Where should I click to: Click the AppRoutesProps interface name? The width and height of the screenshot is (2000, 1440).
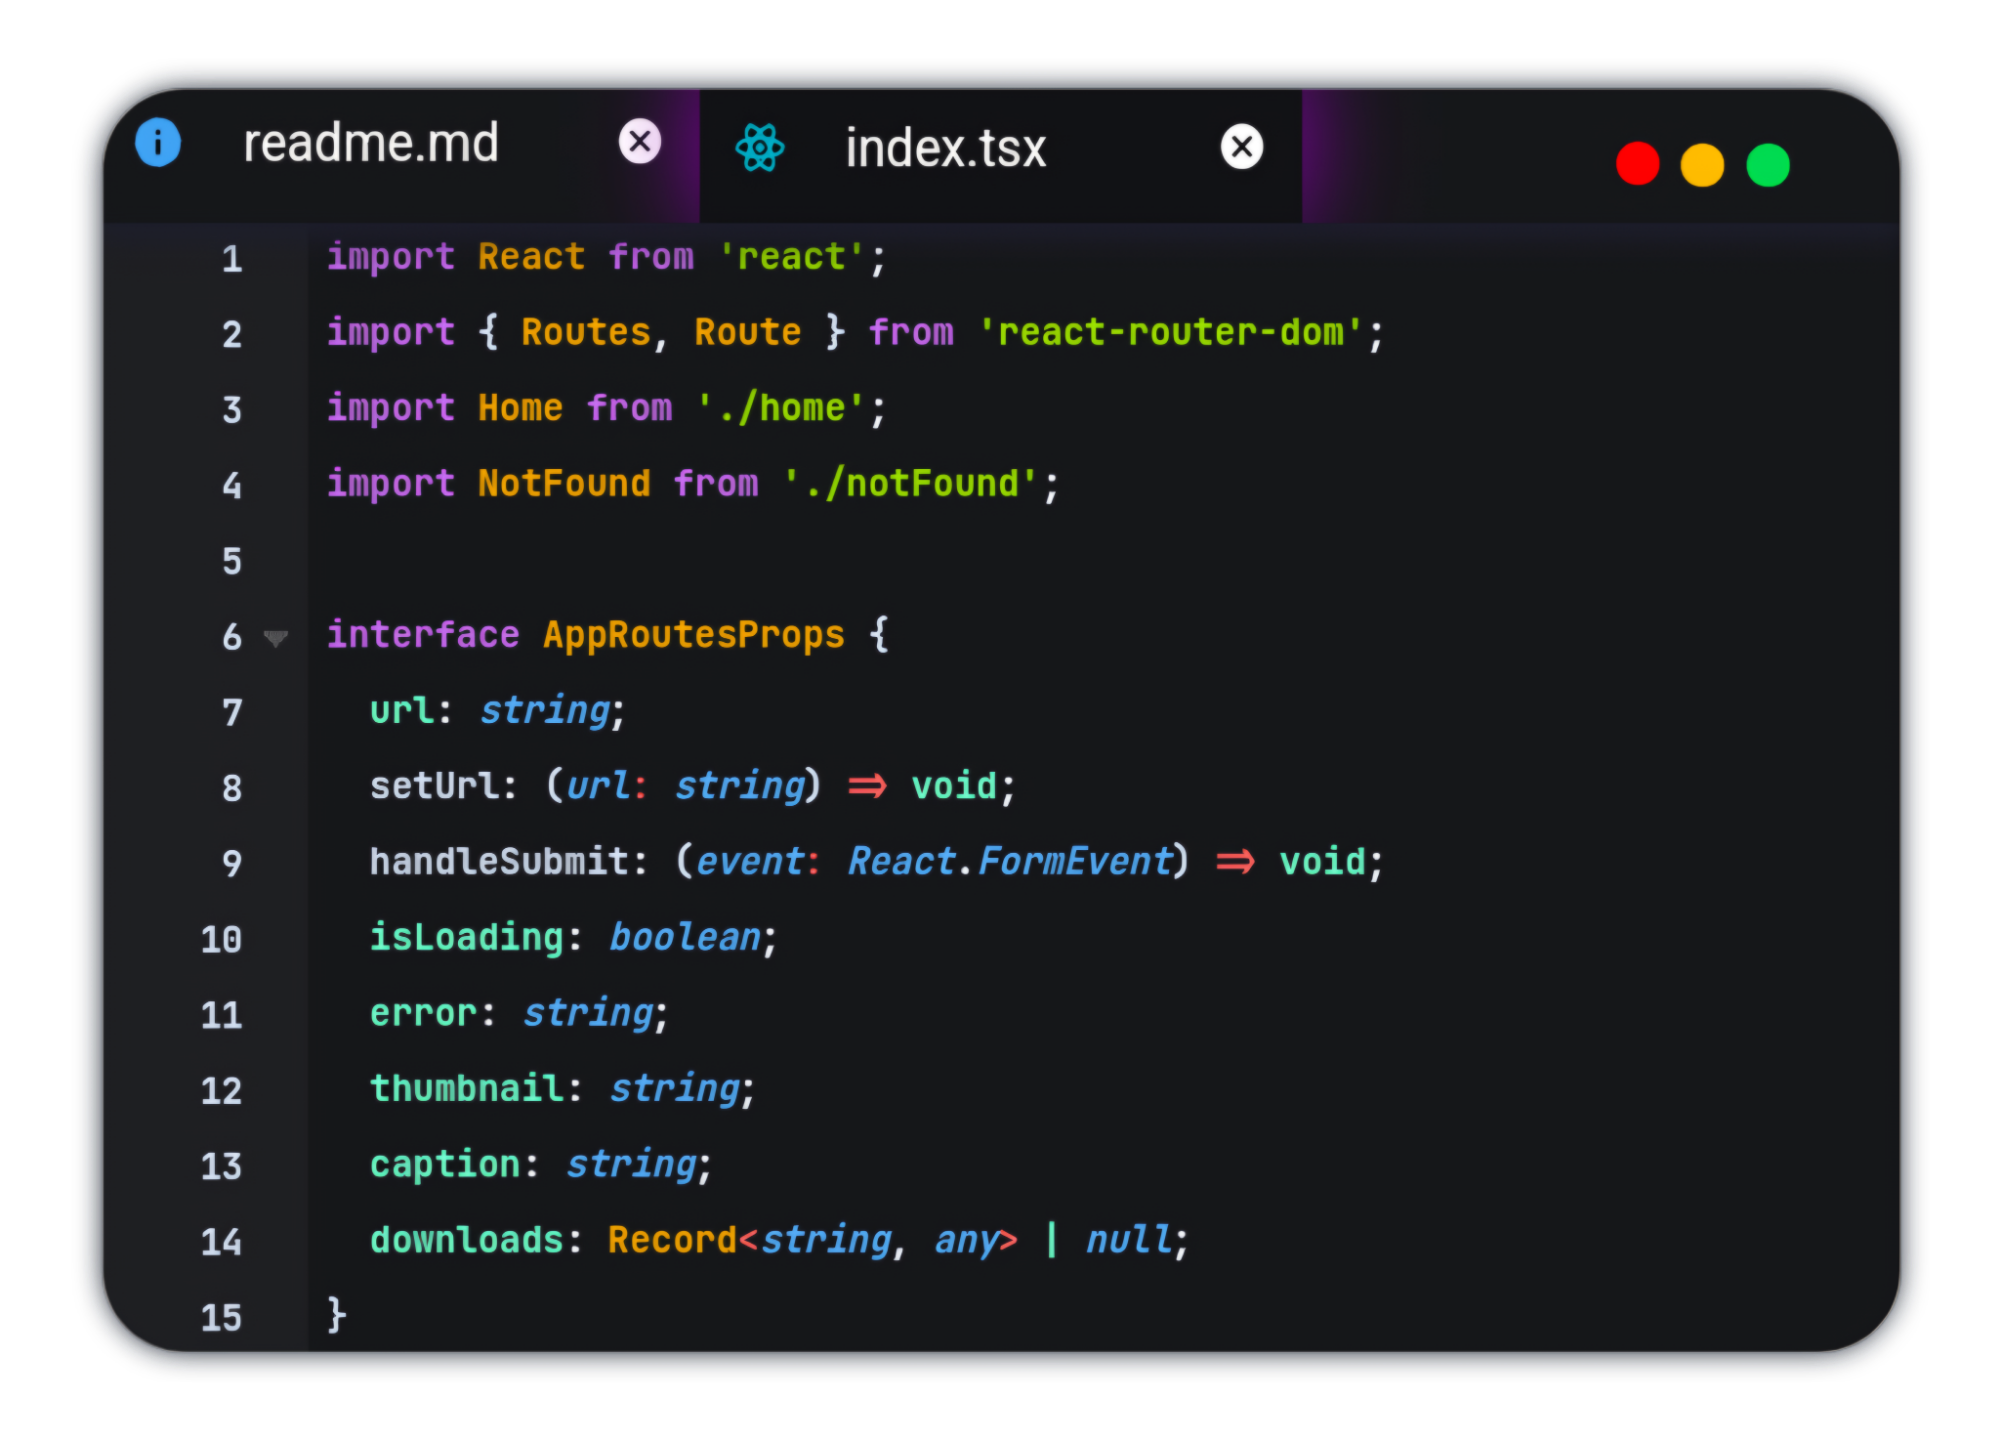pos(693,635)
